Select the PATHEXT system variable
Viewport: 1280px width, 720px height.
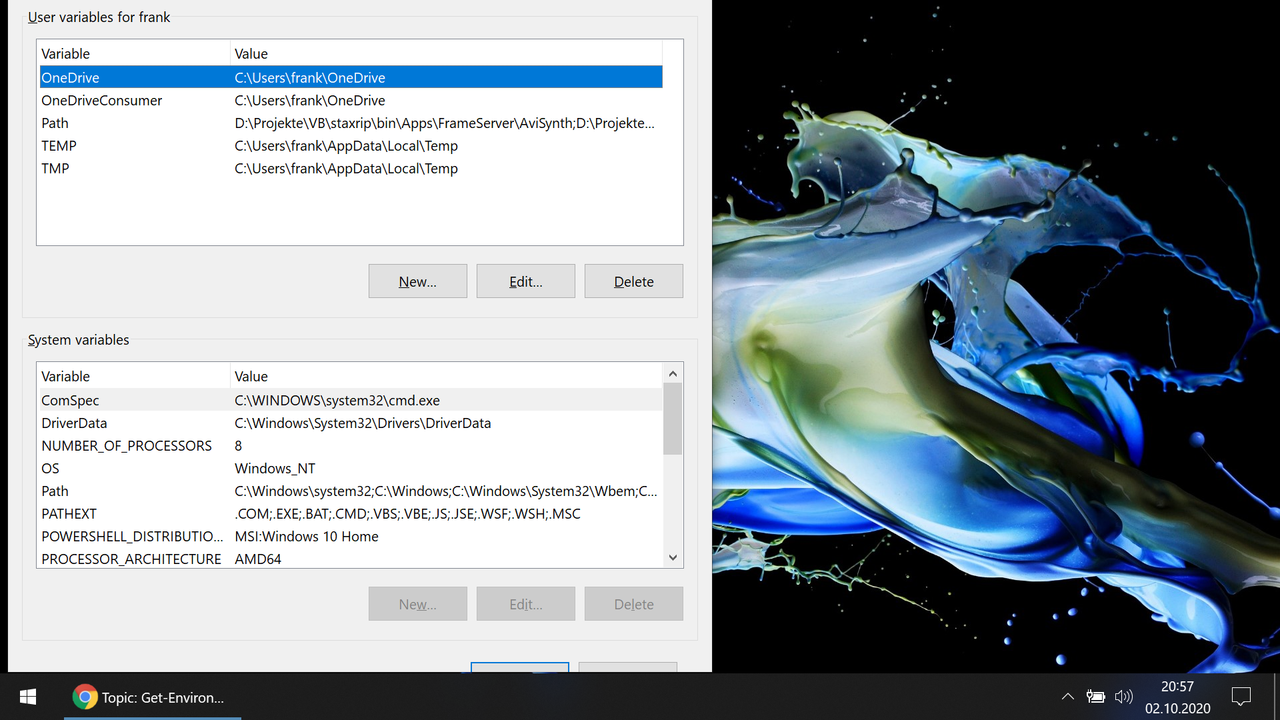(x=130, y=513)
